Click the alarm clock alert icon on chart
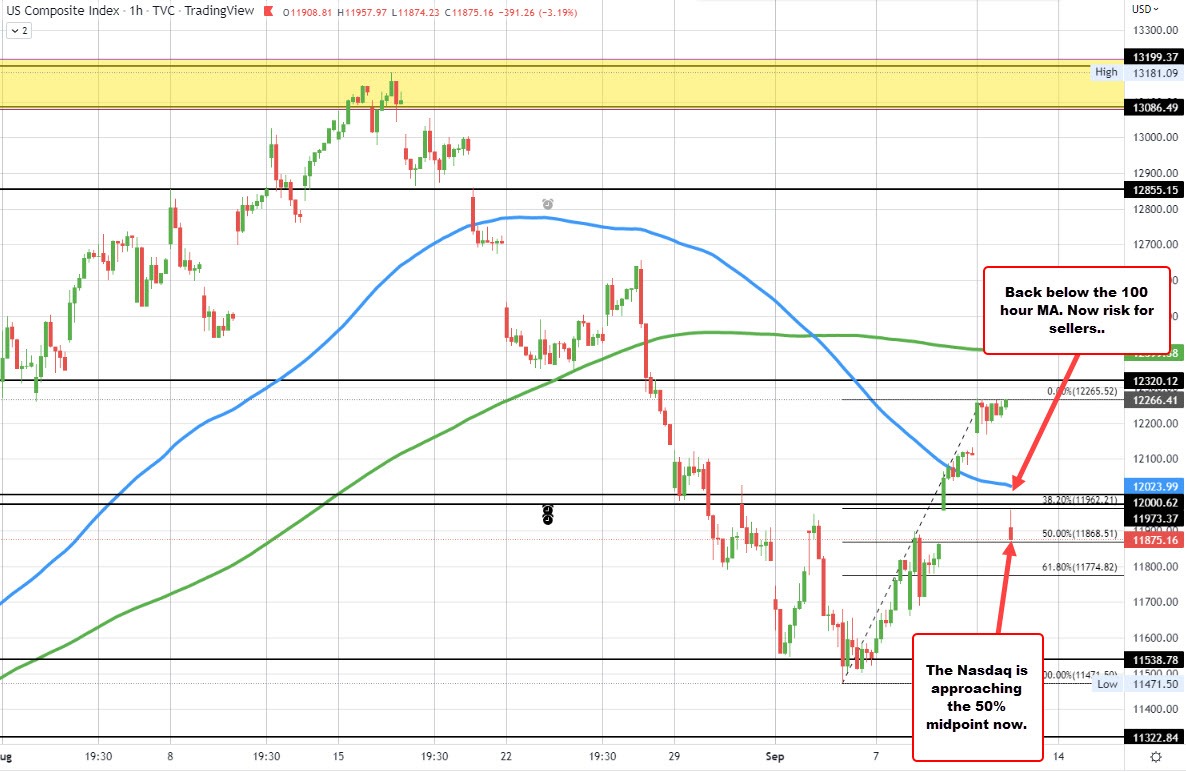Image resolution: width=1186 pixels, height=772 pixels. pyautogui.click(x=548, y=204)
